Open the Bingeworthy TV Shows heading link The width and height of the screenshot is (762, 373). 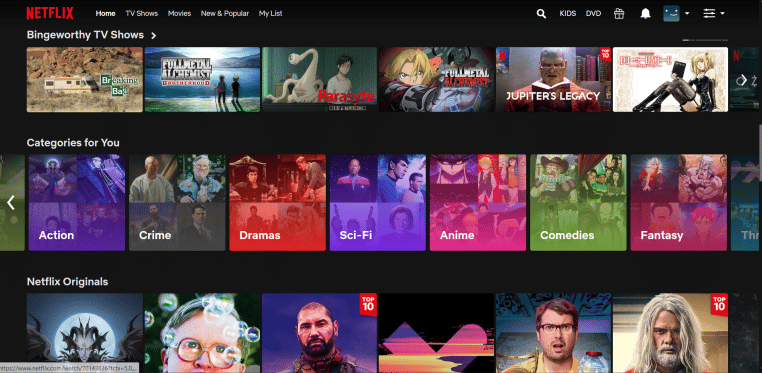[85, 35]
